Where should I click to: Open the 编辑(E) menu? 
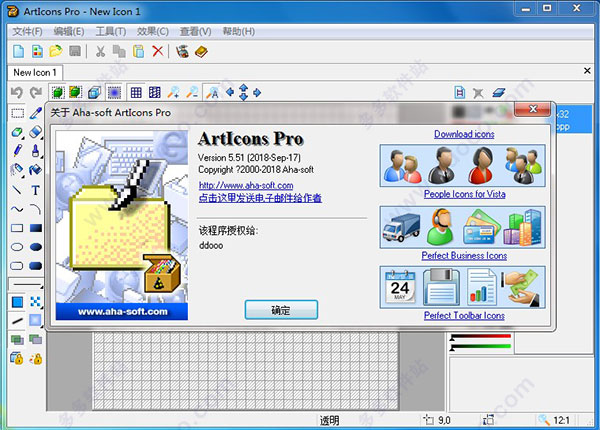69,31
